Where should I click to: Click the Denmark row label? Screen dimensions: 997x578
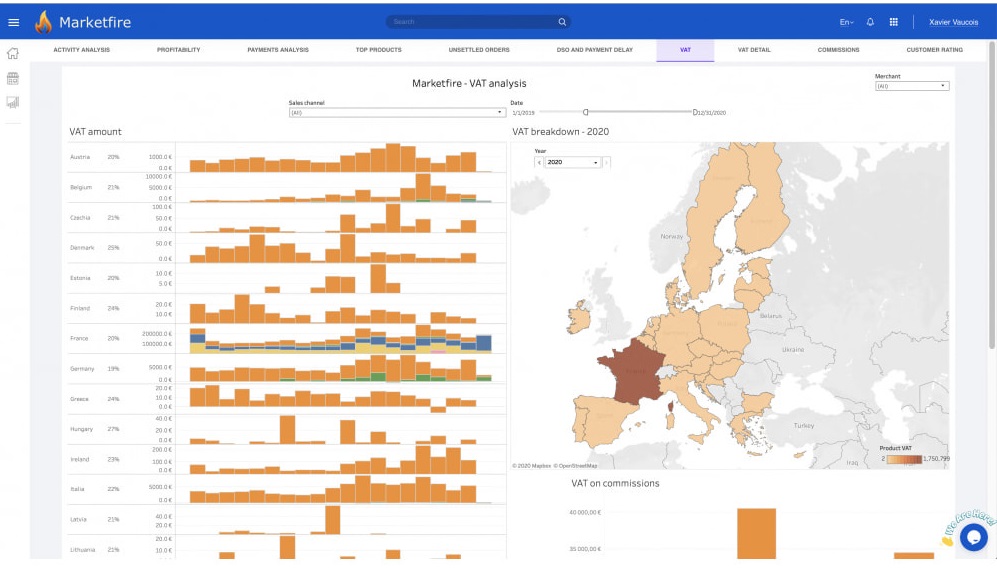[x=82, y=248]
